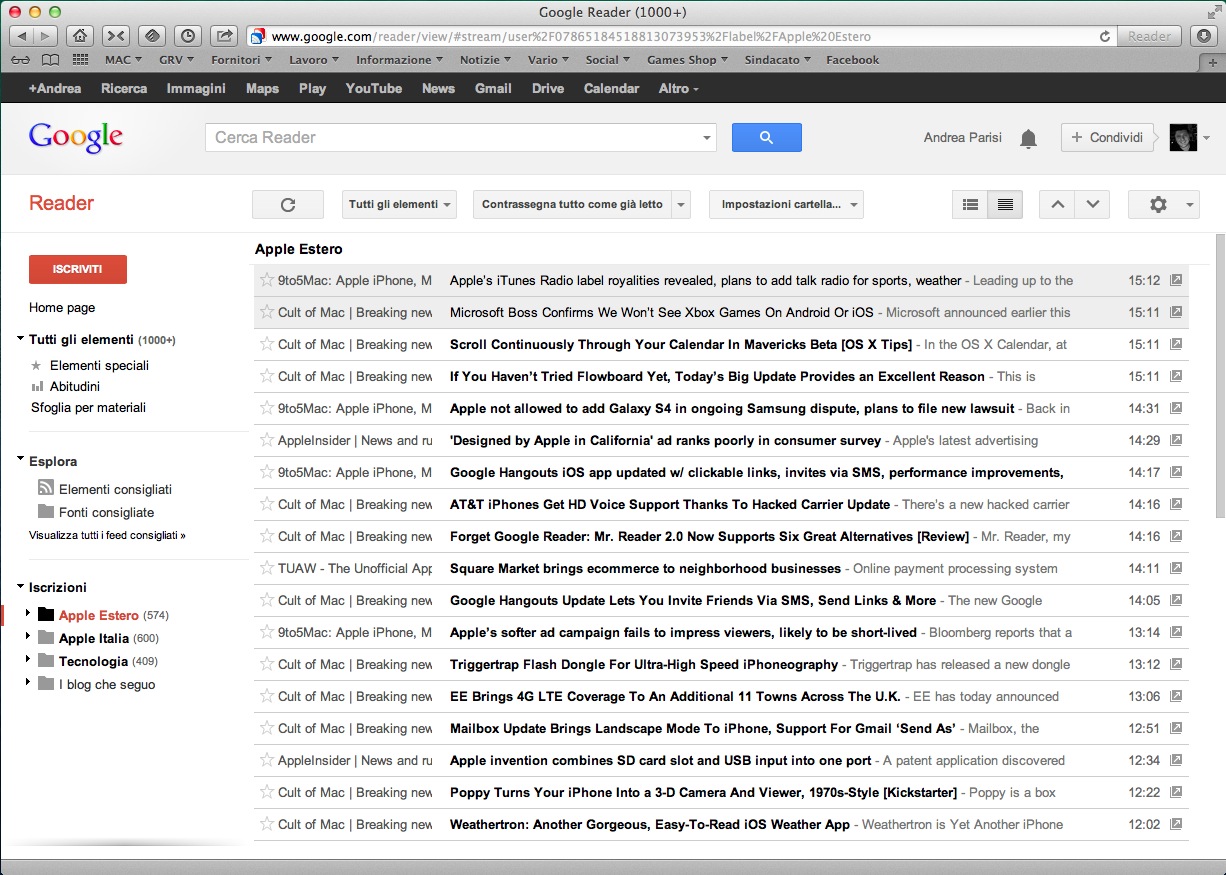1226x875 pixels.
Task: Jump to next item with the down chevron
Action: 1093,205
